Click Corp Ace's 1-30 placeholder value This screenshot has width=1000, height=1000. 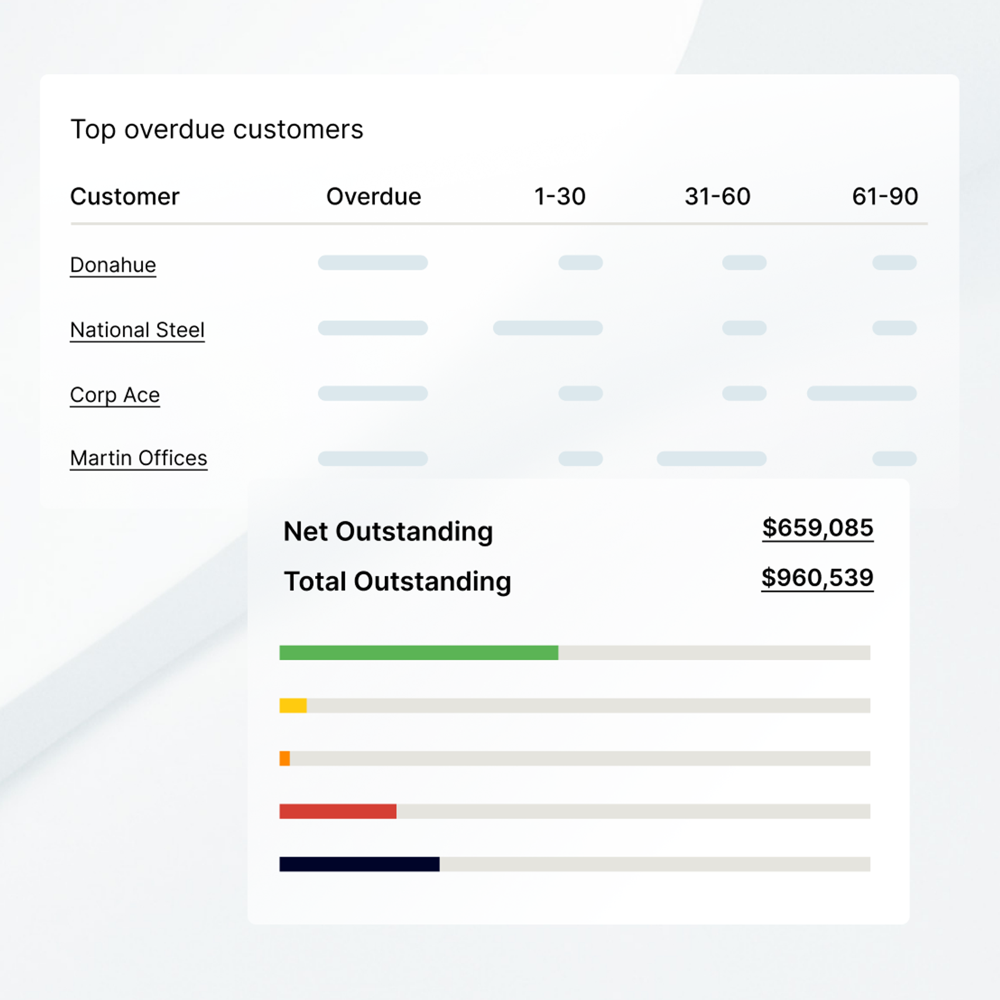[580, 393]
